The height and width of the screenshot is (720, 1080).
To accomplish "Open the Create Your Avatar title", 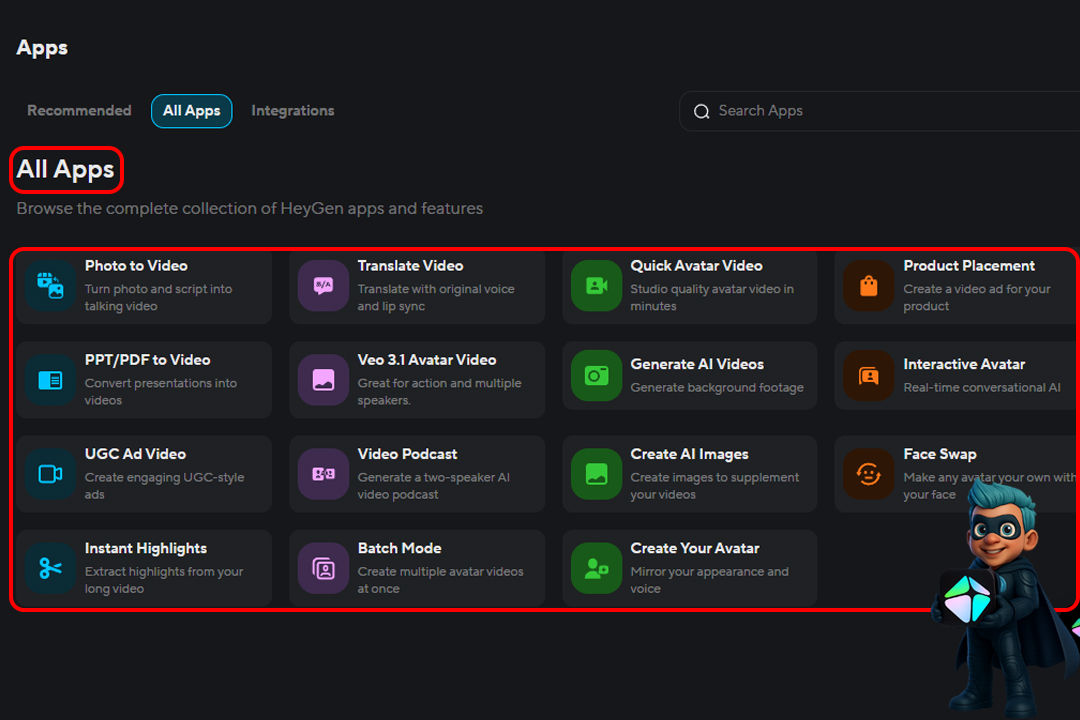I will (x=694, y=548).
